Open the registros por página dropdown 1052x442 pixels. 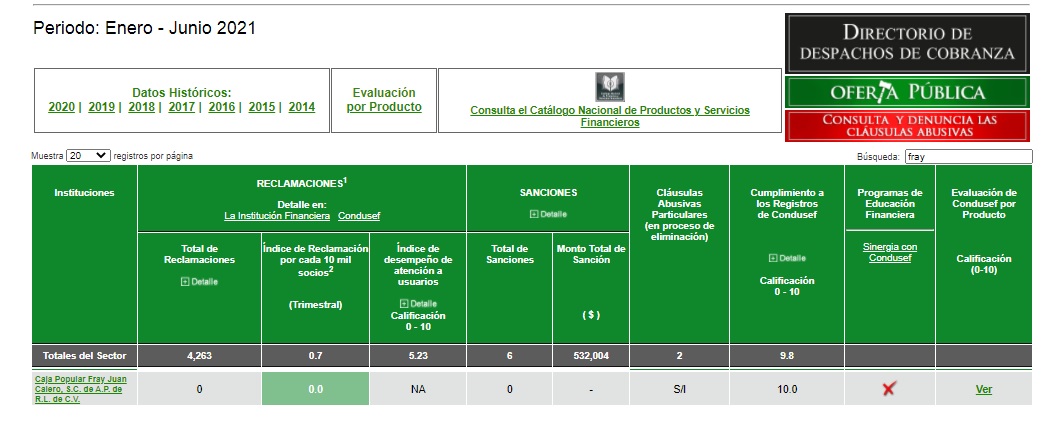point(88,156)
